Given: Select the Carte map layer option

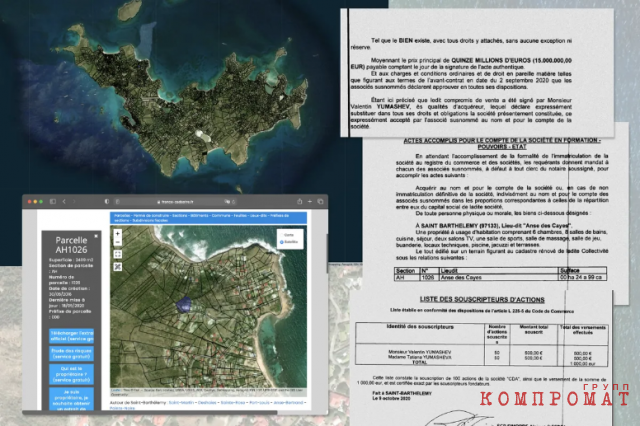Looking at the screenshot, I should tap(289, 235).
